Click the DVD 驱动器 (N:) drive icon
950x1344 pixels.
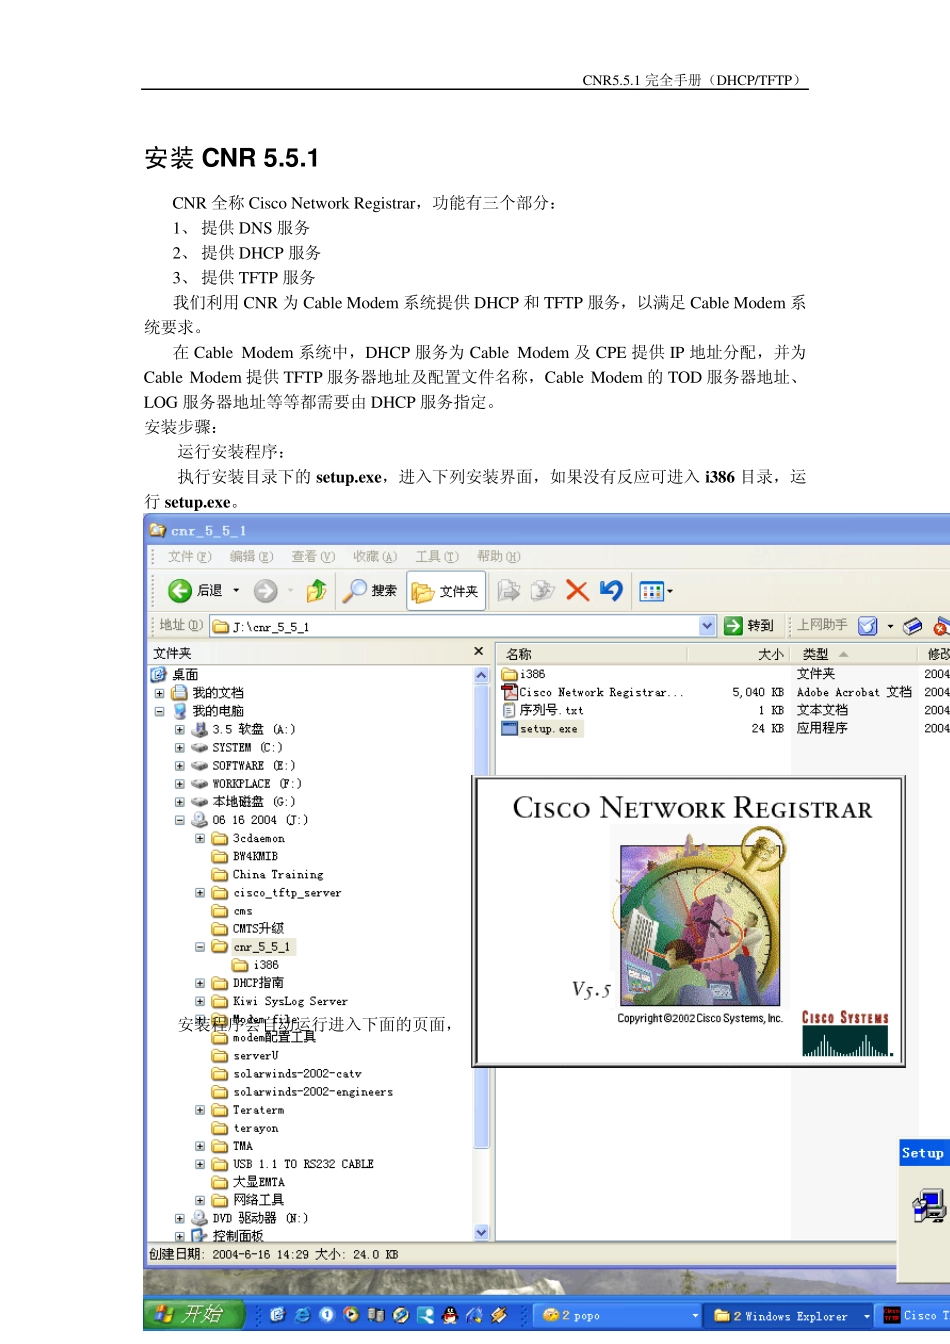coord(200,1218)
